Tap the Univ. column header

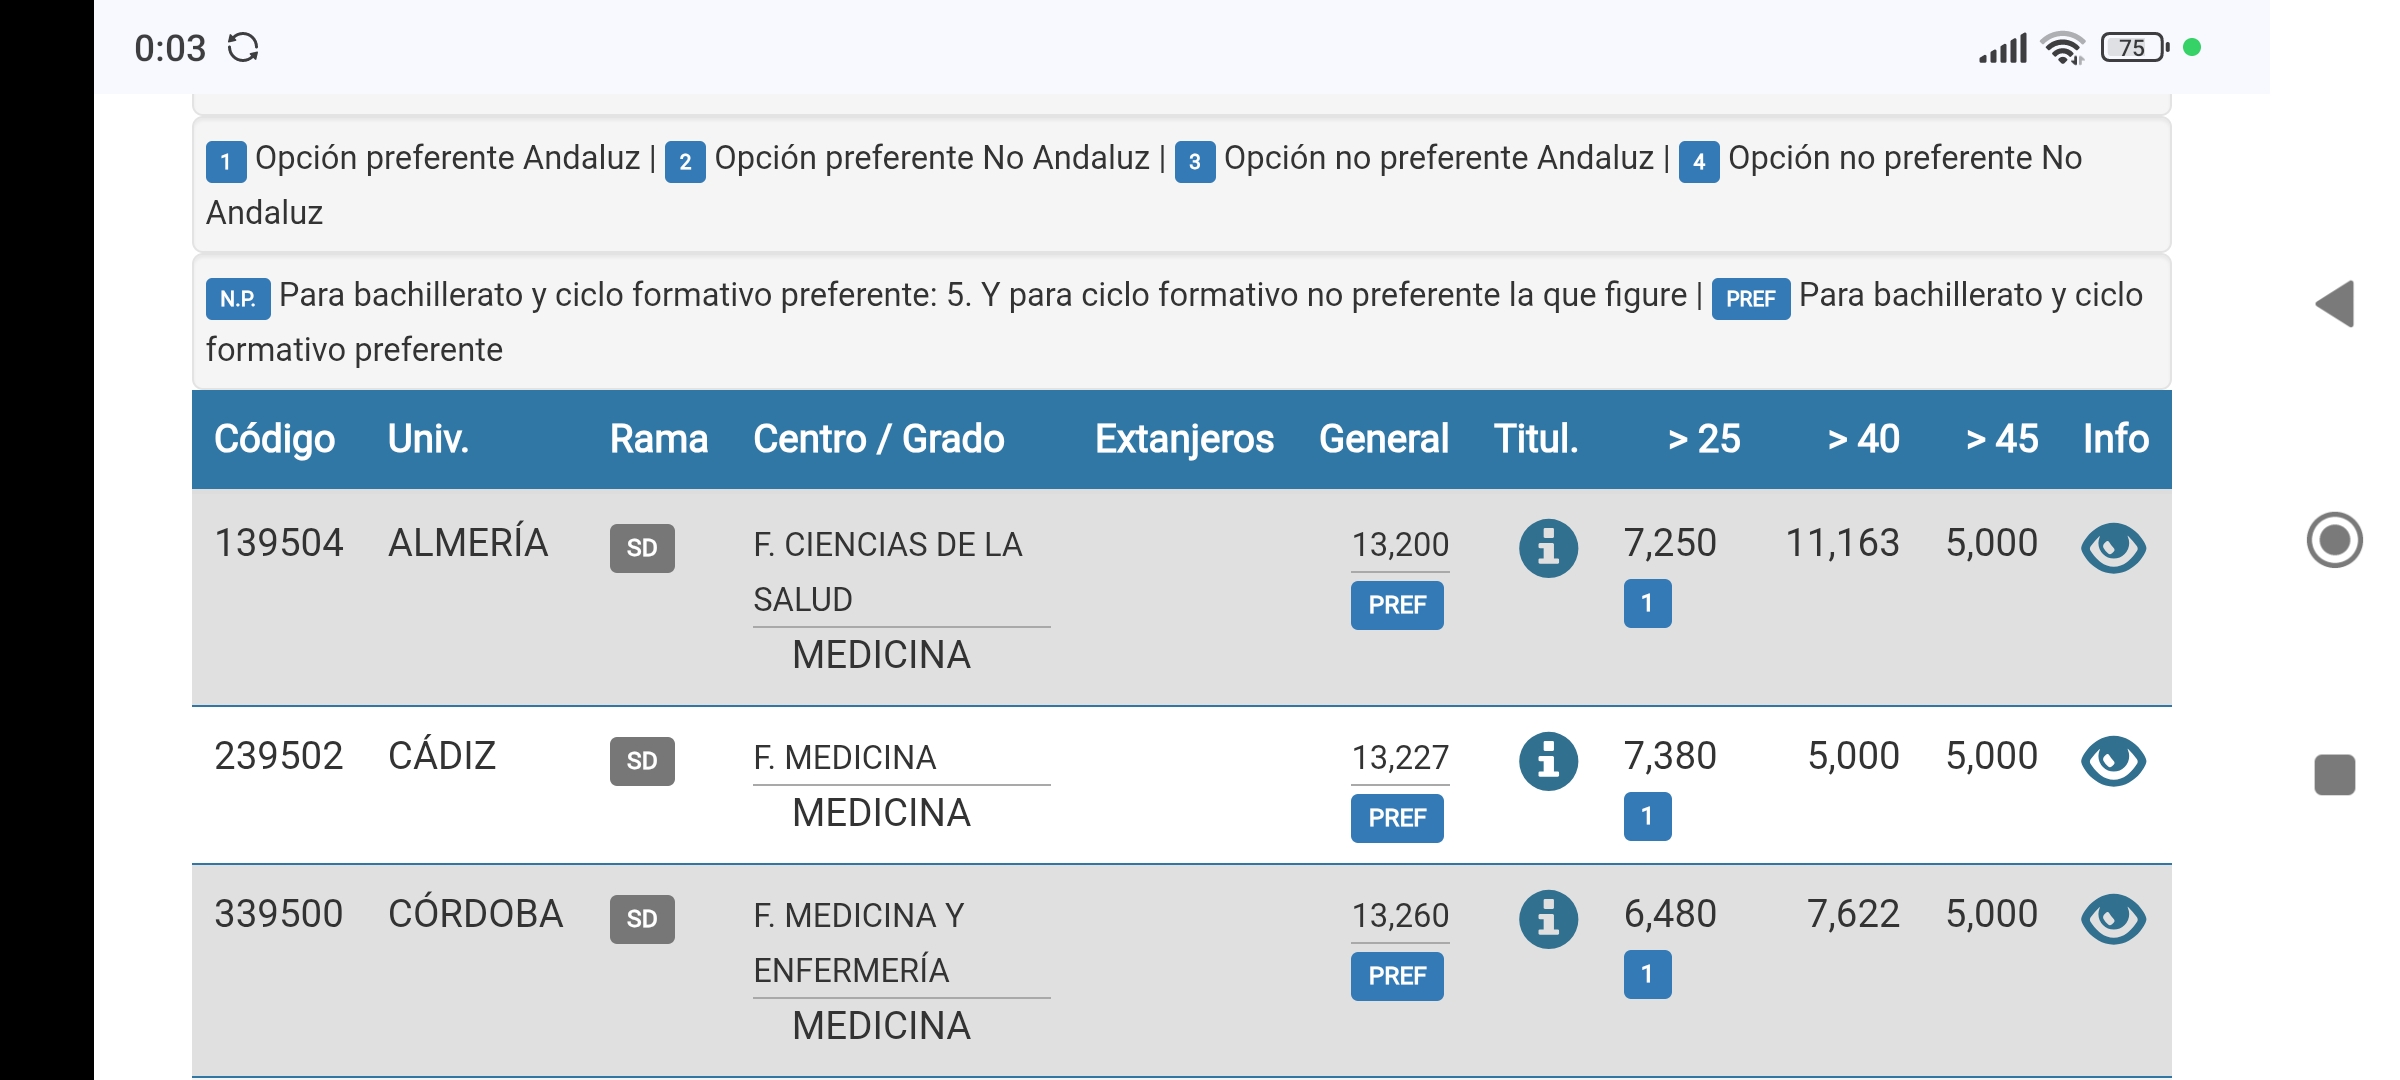428,439
